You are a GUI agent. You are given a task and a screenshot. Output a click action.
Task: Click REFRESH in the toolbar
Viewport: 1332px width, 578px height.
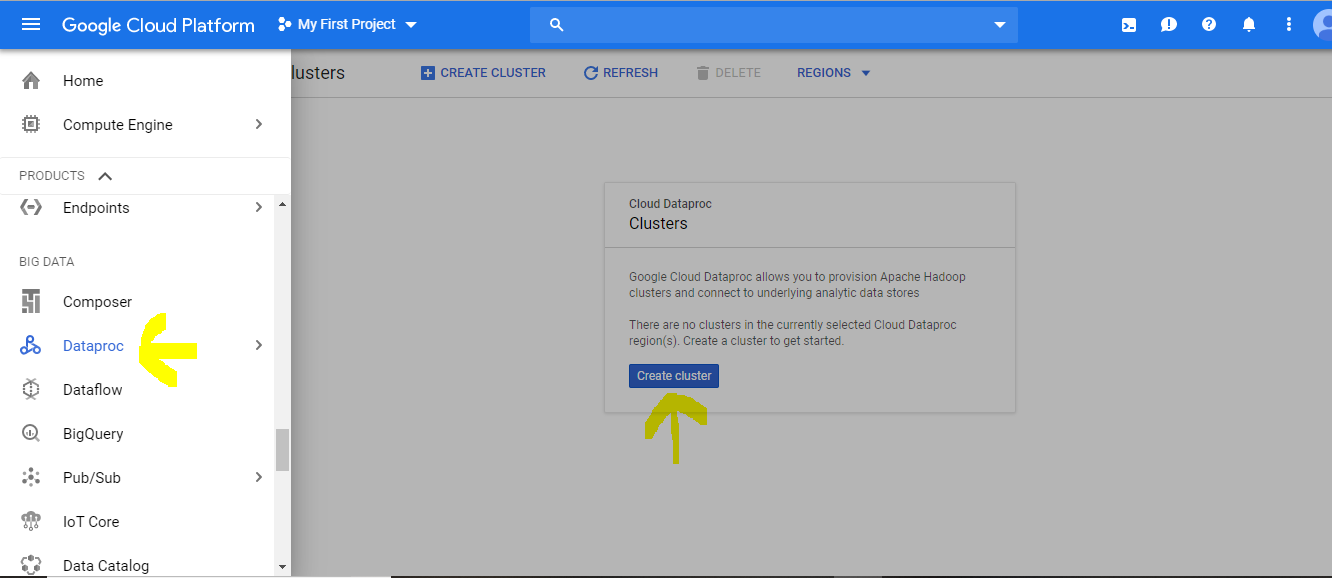pyautogui.click(x=621, y=73)
